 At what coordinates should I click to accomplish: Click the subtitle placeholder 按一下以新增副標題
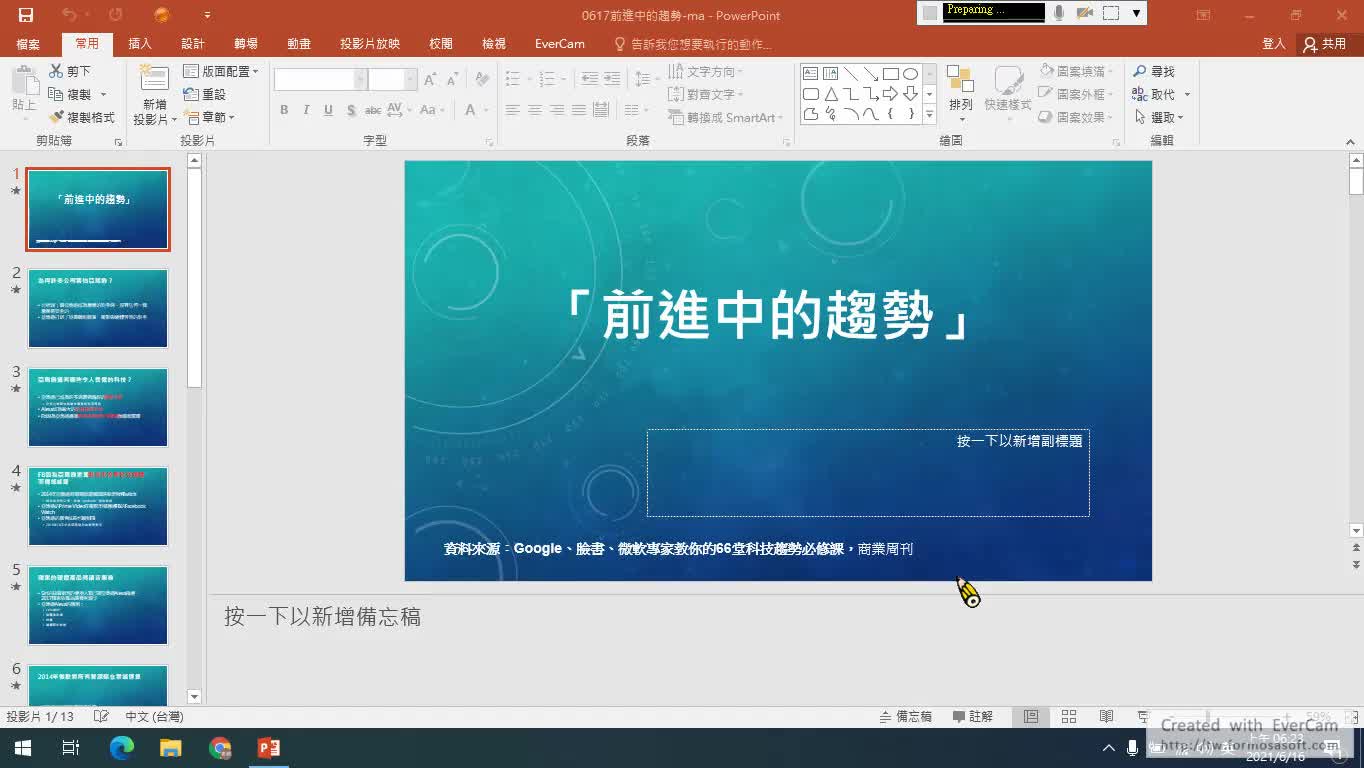[868, 473]
